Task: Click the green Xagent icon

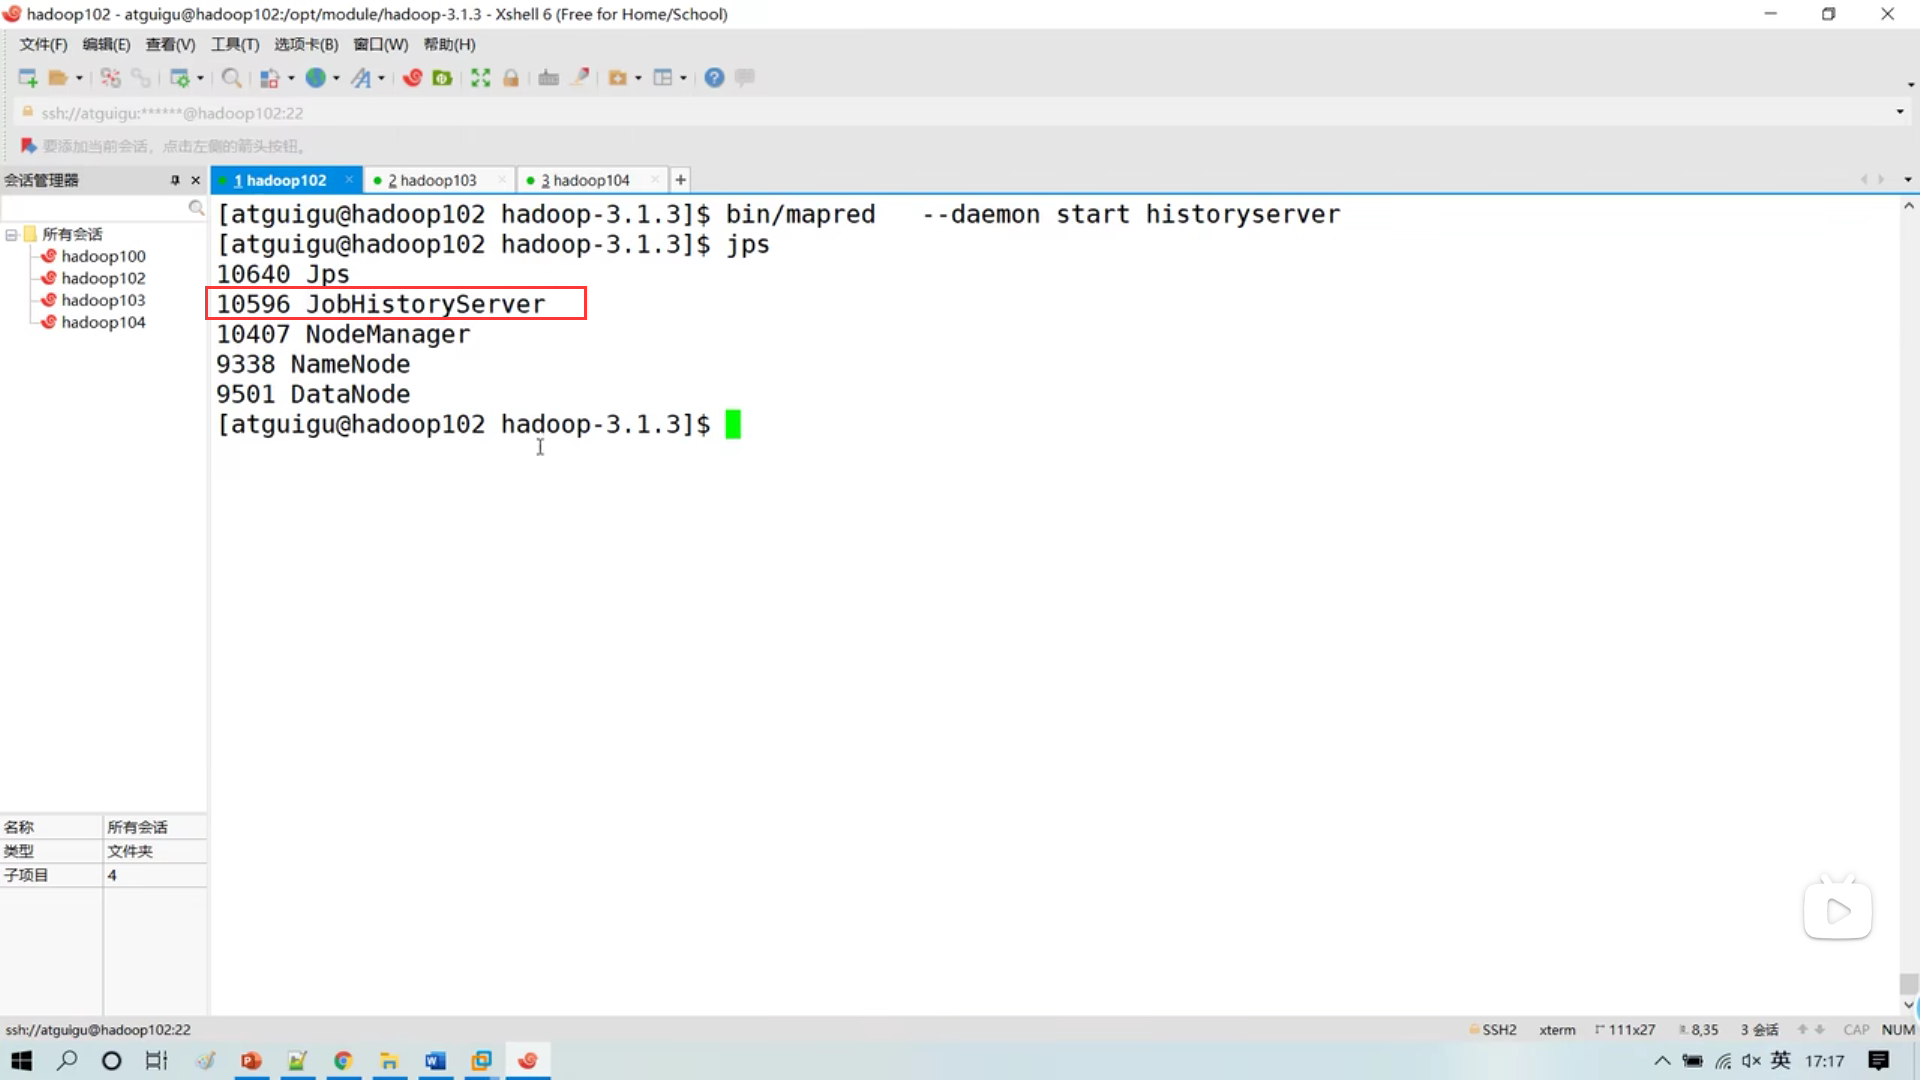Action: (442, 78)
